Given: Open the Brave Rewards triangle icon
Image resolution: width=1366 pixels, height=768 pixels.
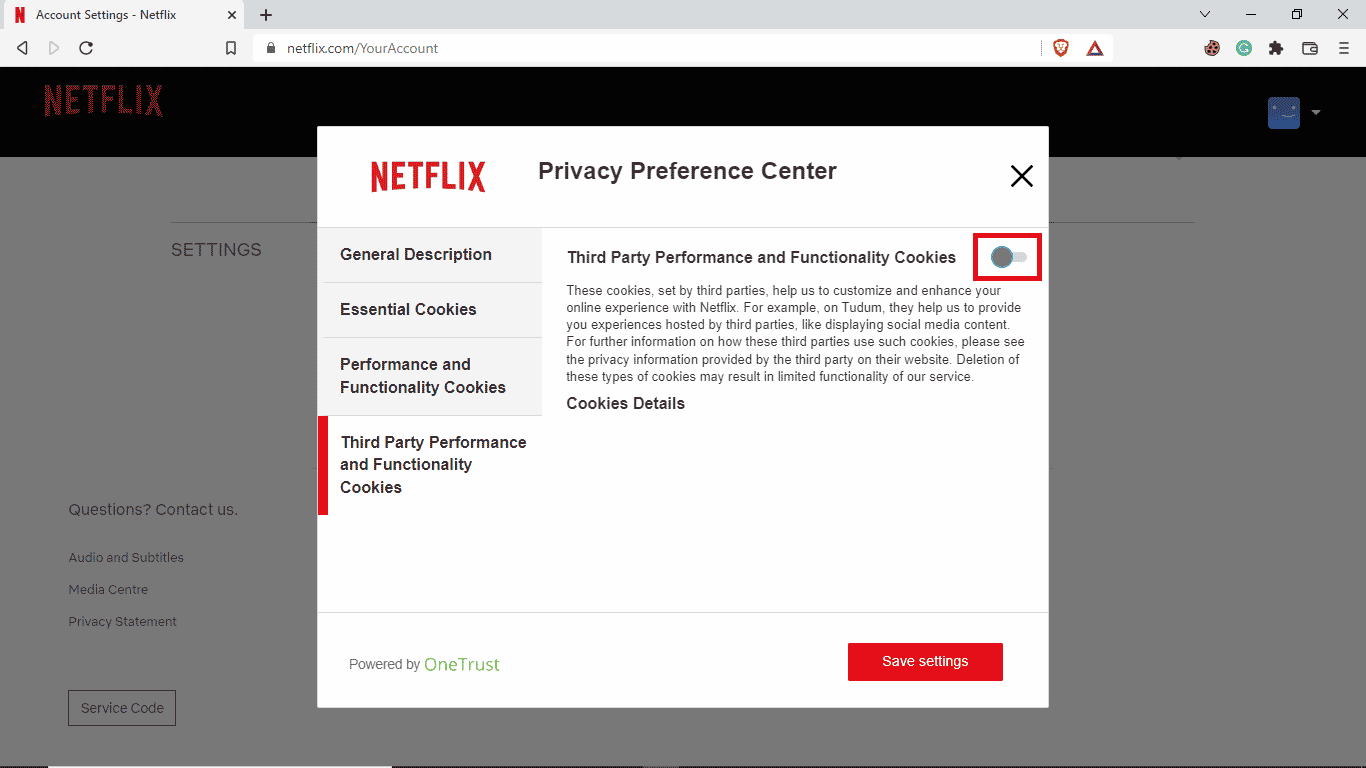Looking at the screenshot, I should pos(1095,48).
